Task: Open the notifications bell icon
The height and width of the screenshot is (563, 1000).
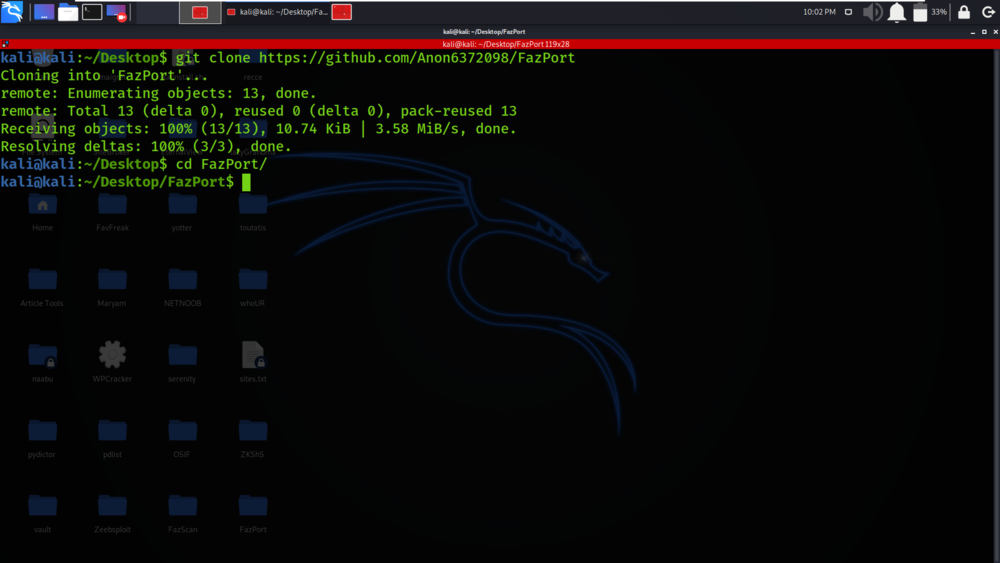Action: pyautogui.click(x=897, y=12)
